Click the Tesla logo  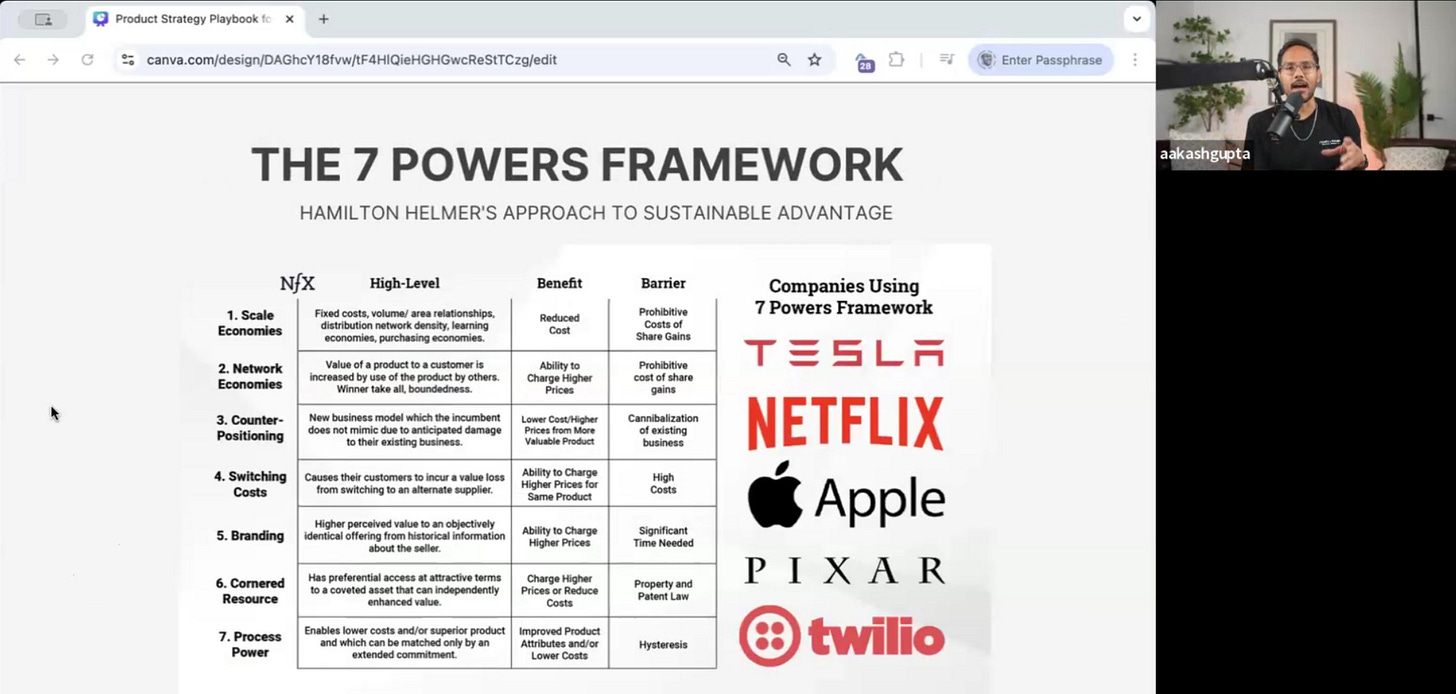(x=844, y=352)
